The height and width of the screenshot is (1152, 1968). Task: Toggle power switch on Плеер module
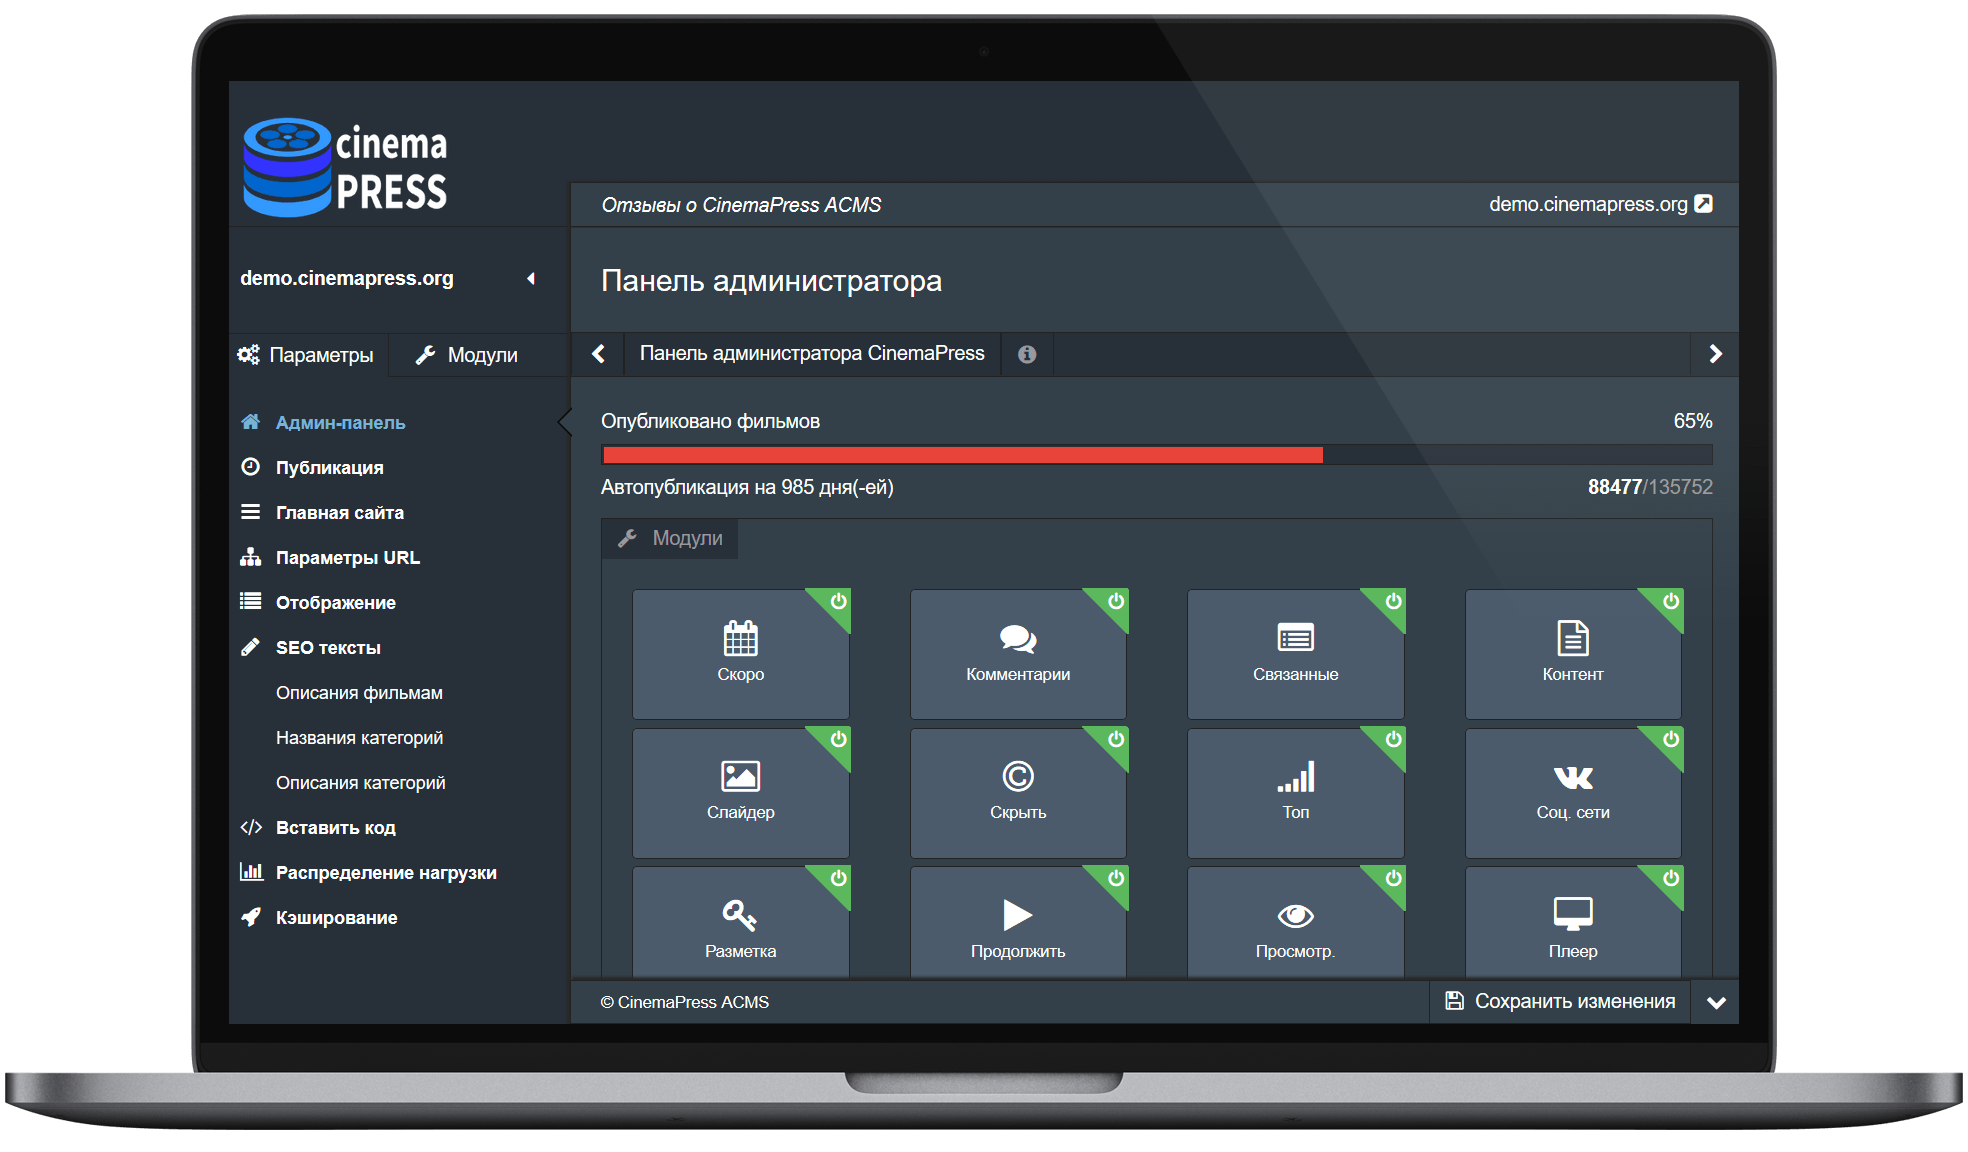point(1671,878)
